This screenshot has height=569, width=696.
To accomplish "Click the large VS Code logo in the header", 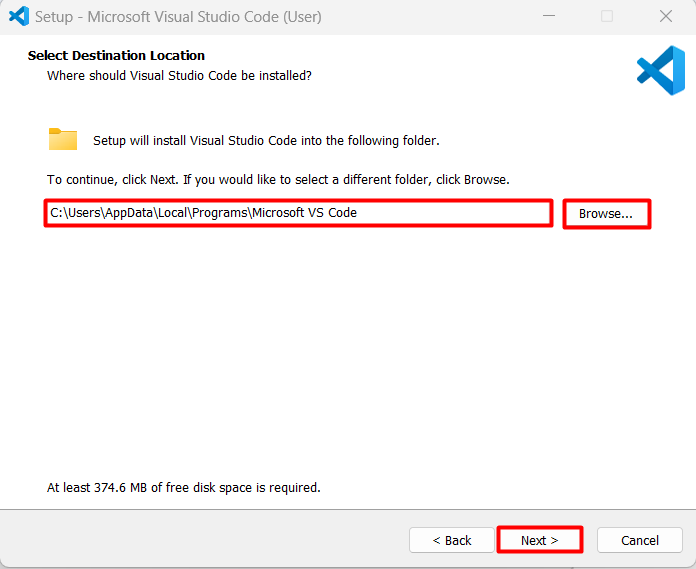I will coord(661,70).
